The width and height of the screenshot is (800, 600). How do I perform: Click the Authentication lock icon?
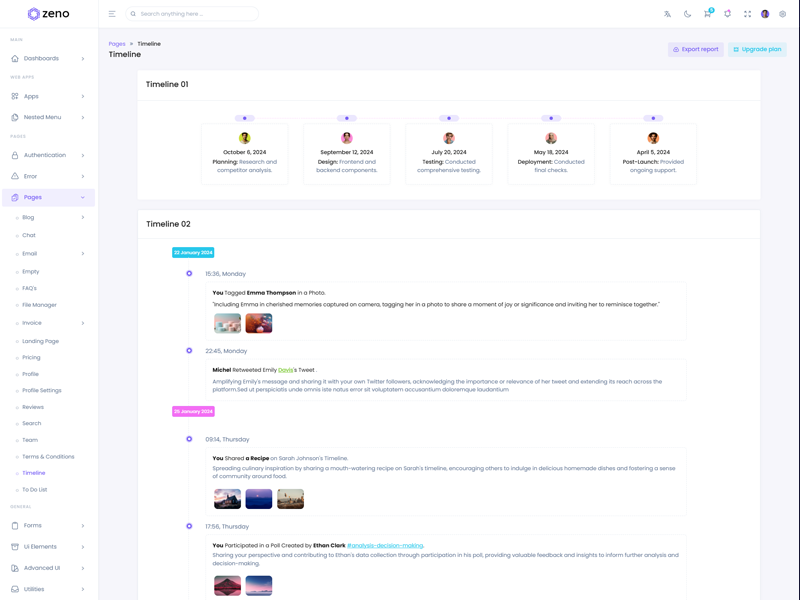[15, 155]
